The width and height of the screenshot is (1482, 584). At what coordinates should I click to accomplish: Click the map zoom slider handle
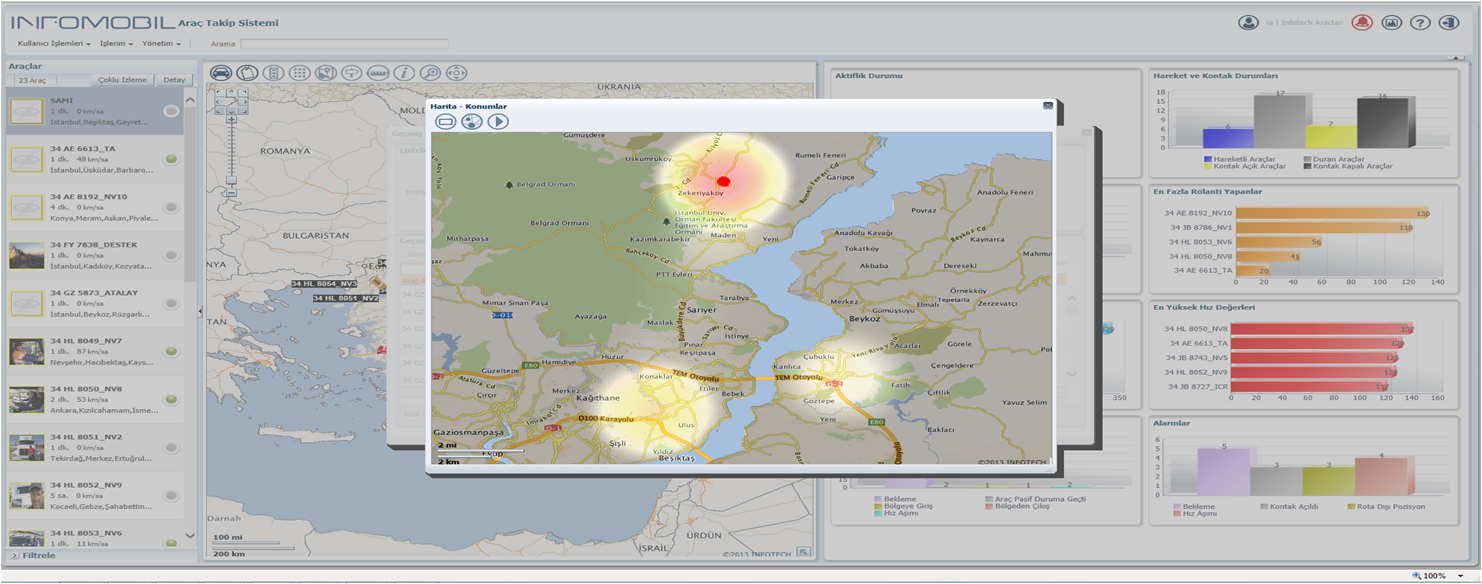point(231,181)
